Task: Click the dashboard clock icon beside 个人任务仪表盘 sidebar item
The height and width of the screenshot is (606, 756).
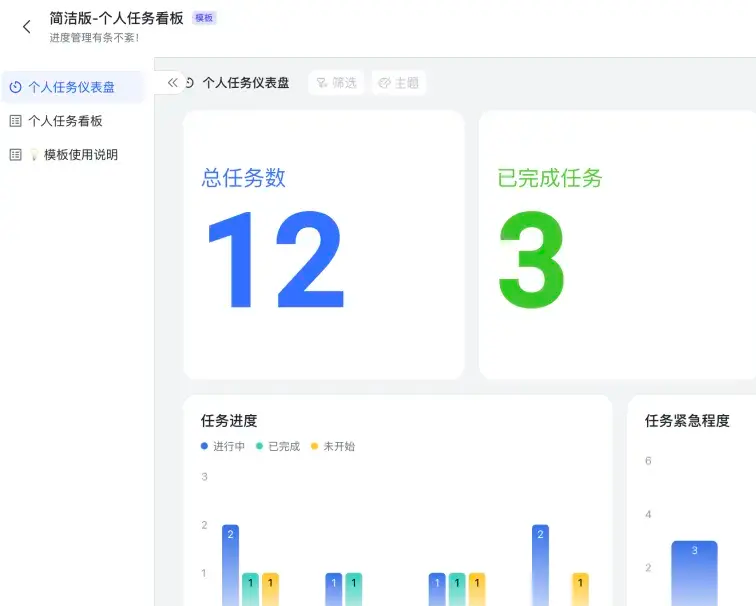Action: 15,87
